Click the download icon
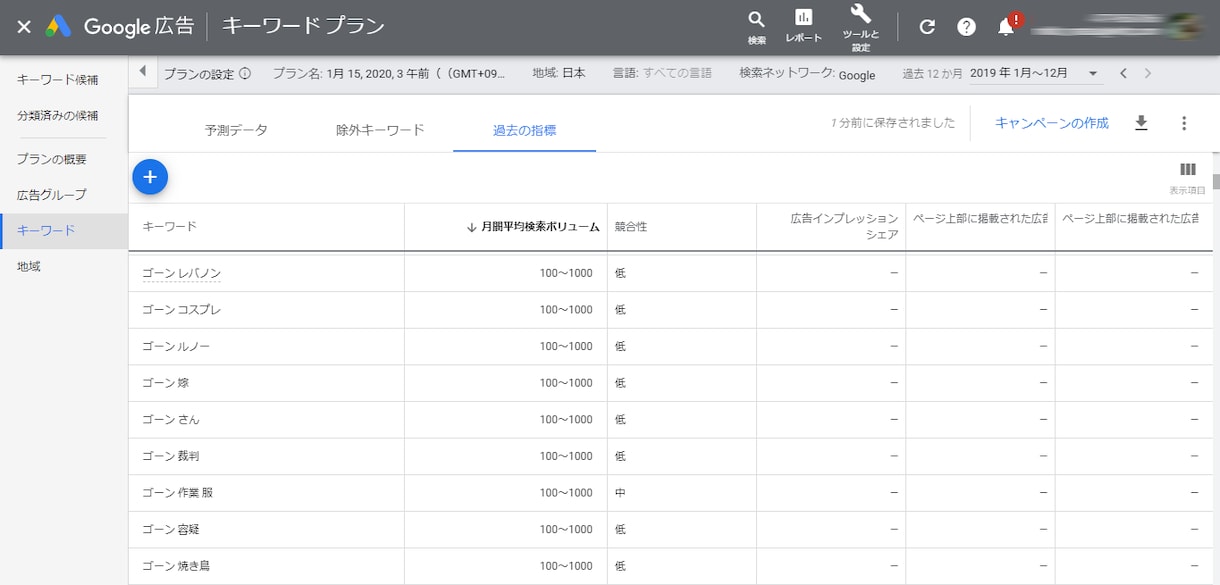This screenshot has width=1220, height=585. 1141,123
